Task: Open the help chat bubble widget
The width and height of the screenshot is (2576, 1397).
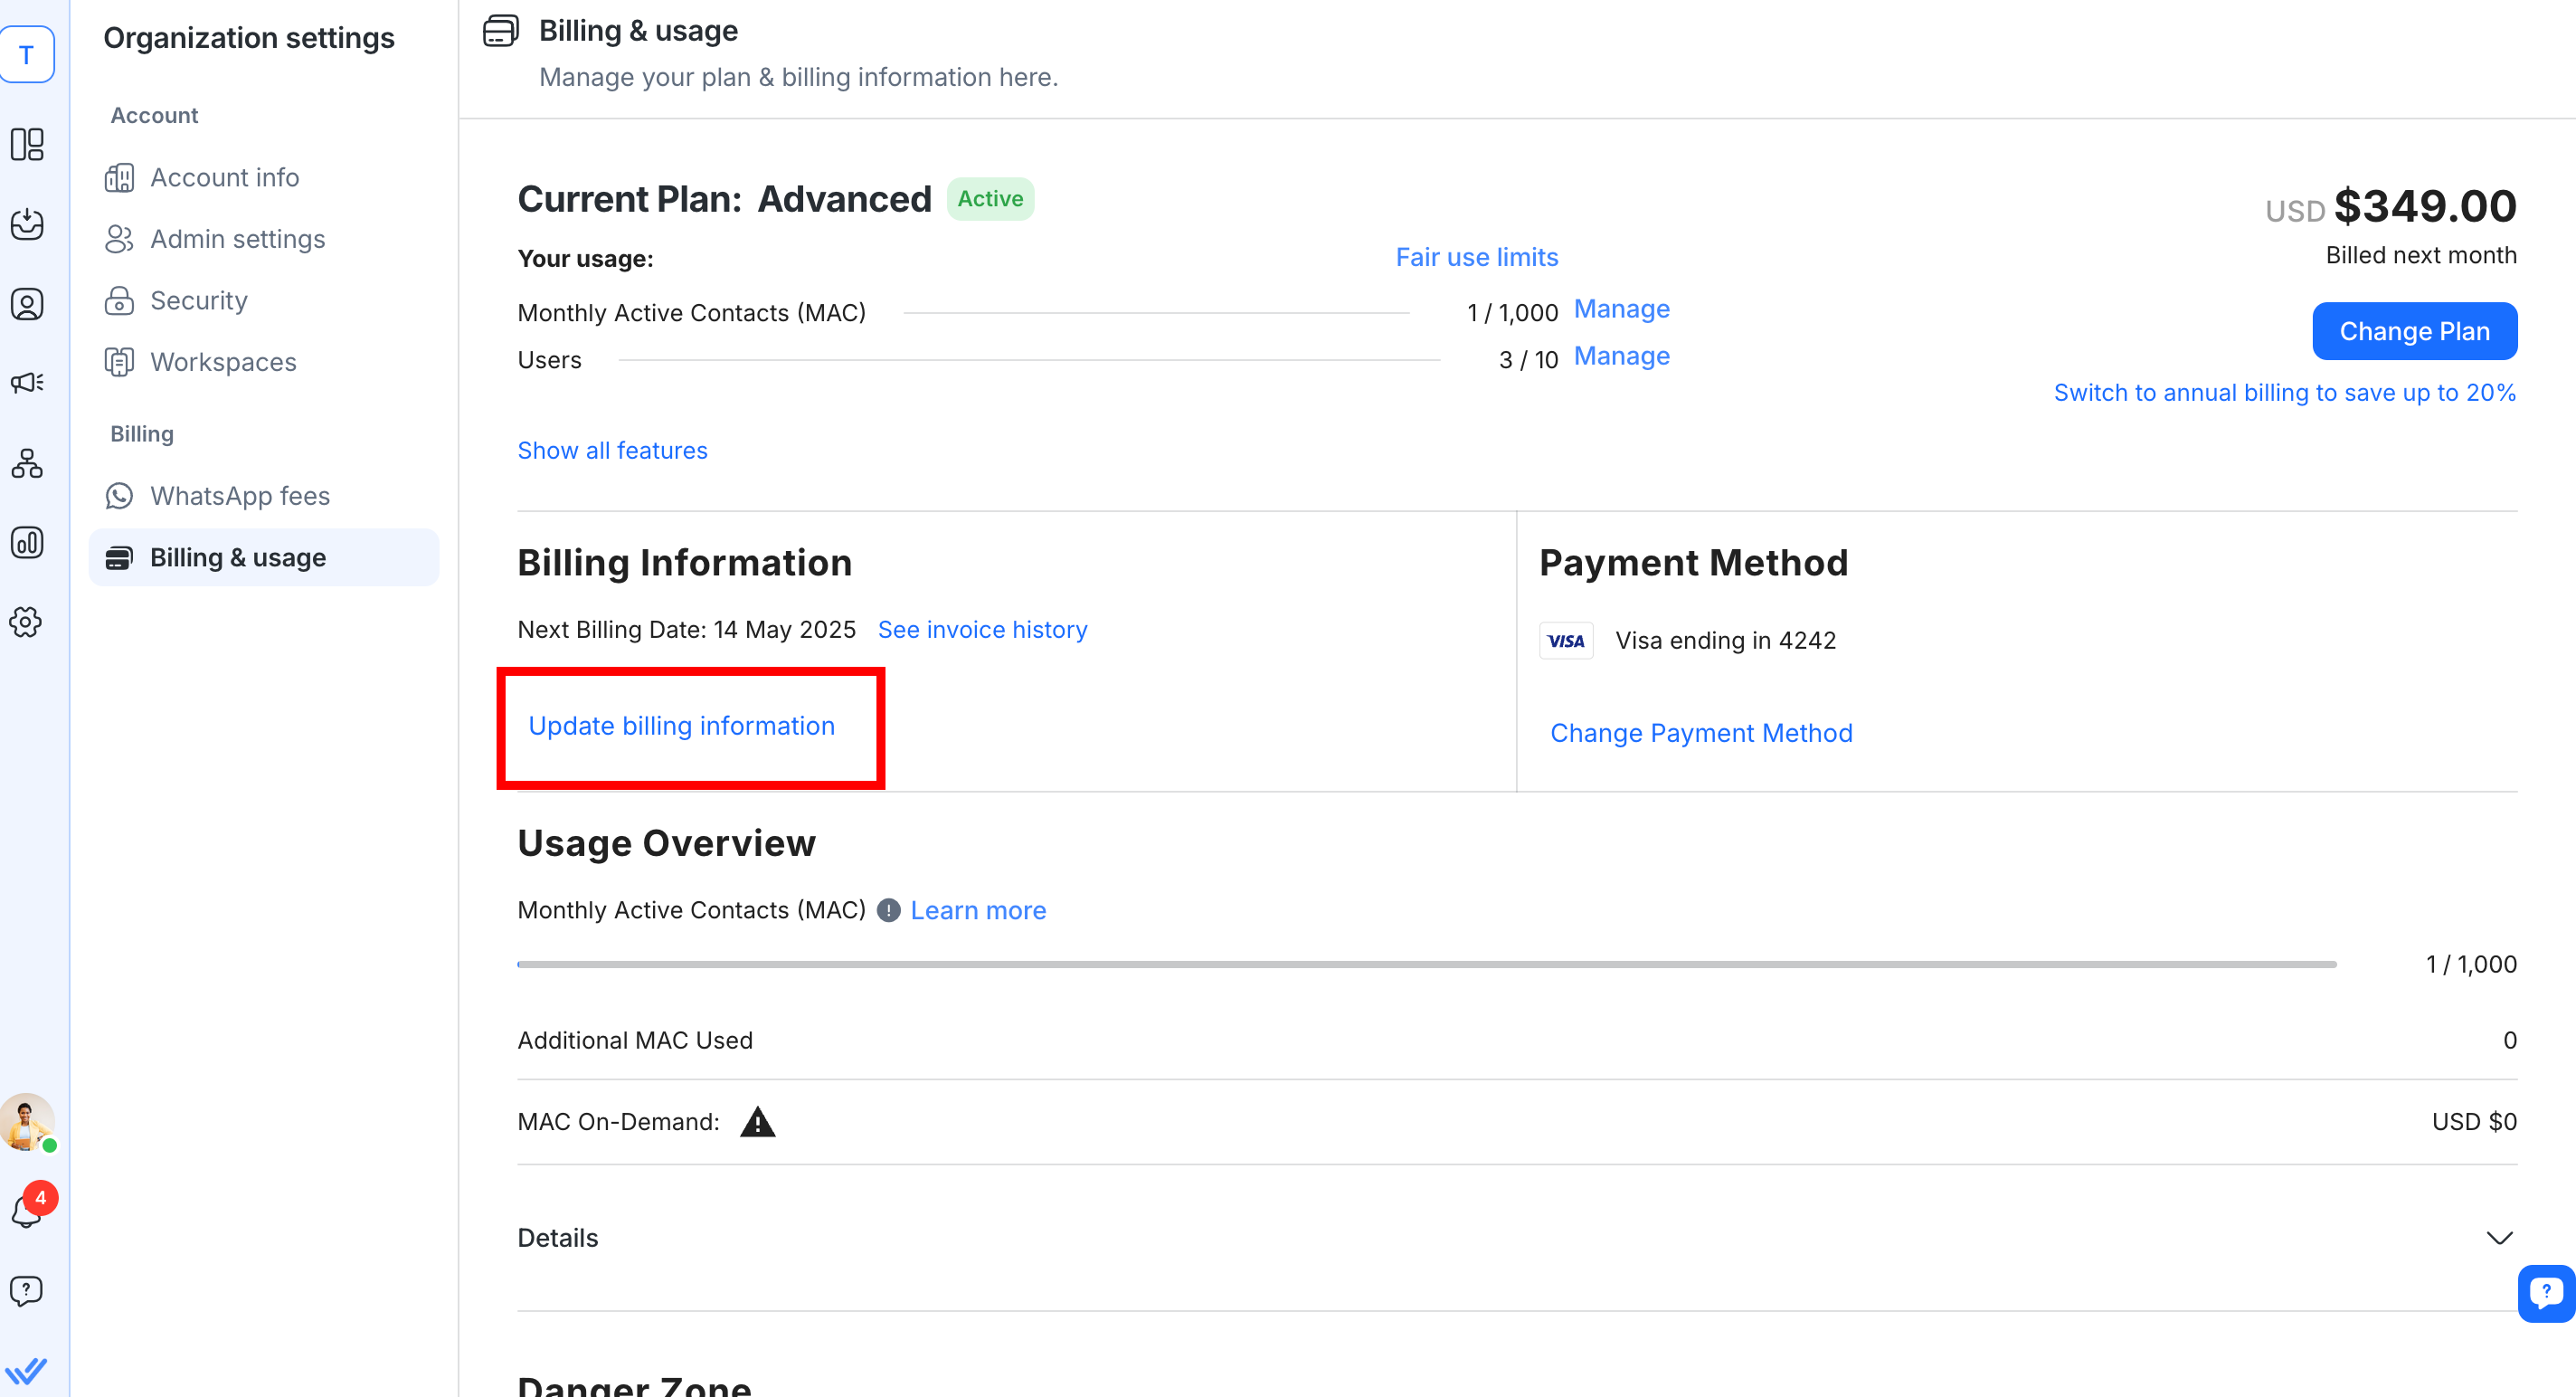Action: [2546, 1292]
